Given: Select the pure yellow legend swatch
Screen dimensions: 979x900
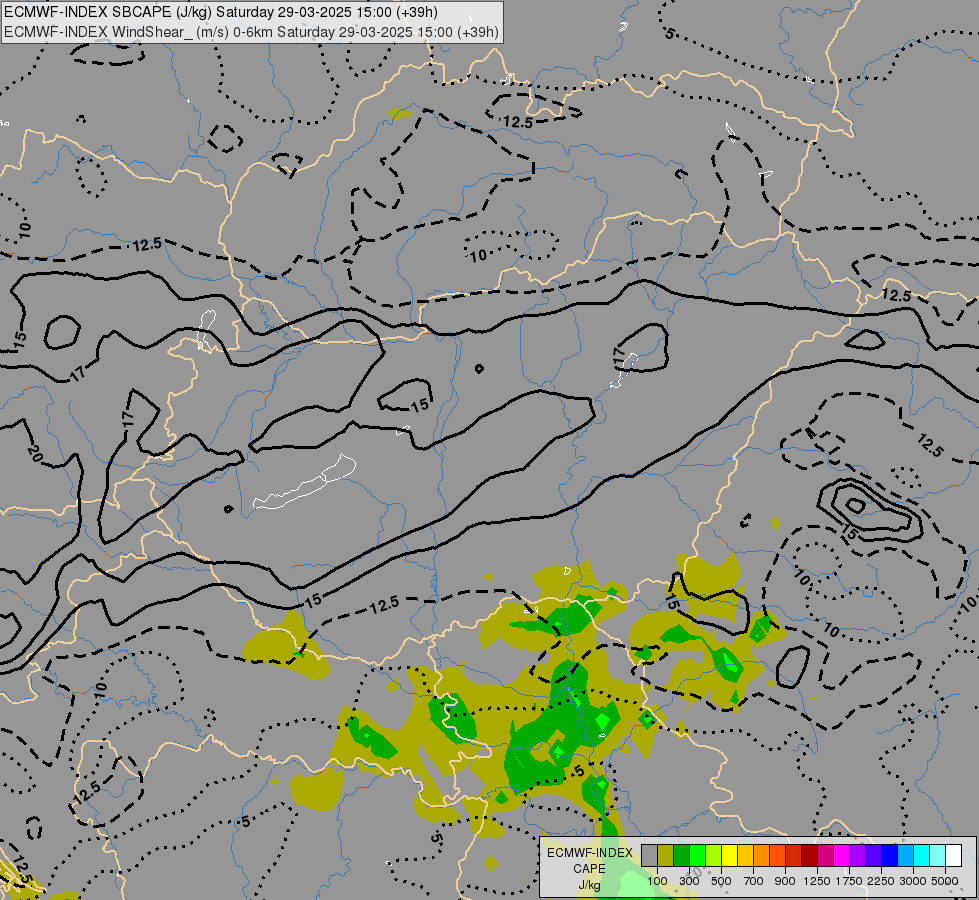Looking at the screenshot, I should point(730,855).
